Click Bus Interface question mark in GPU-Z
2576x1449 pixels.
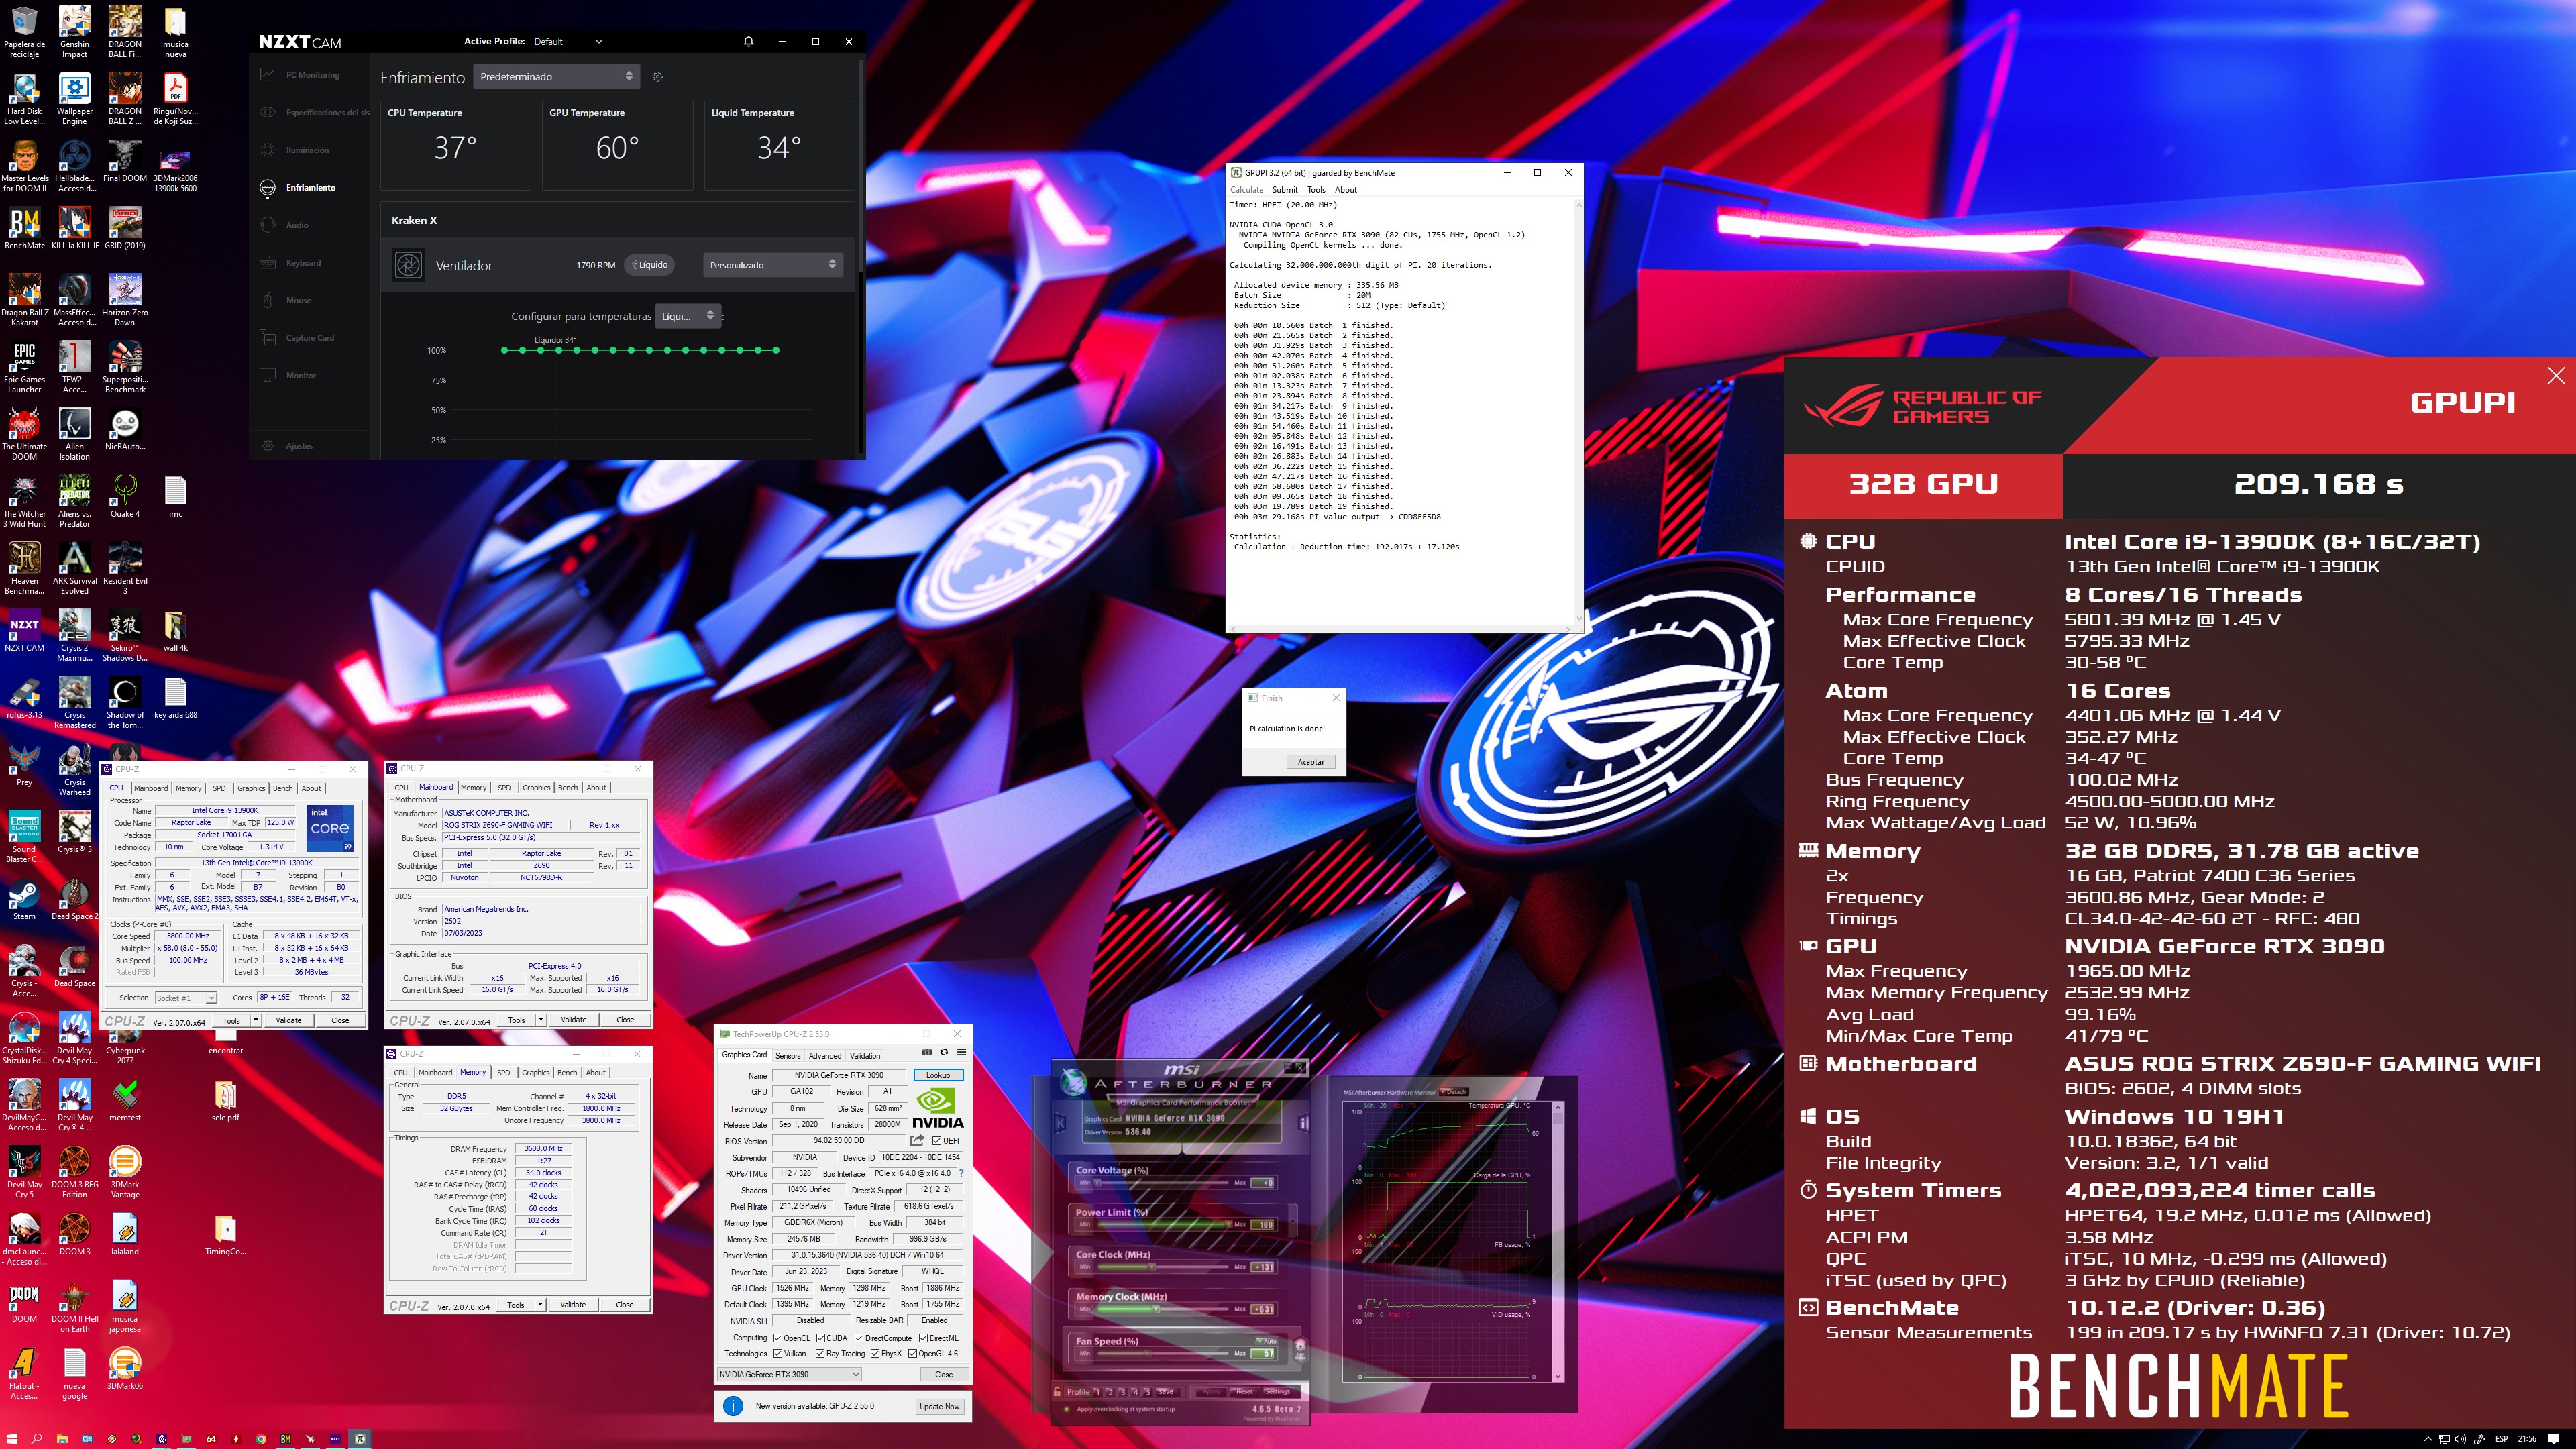(x=962, y=1173)
